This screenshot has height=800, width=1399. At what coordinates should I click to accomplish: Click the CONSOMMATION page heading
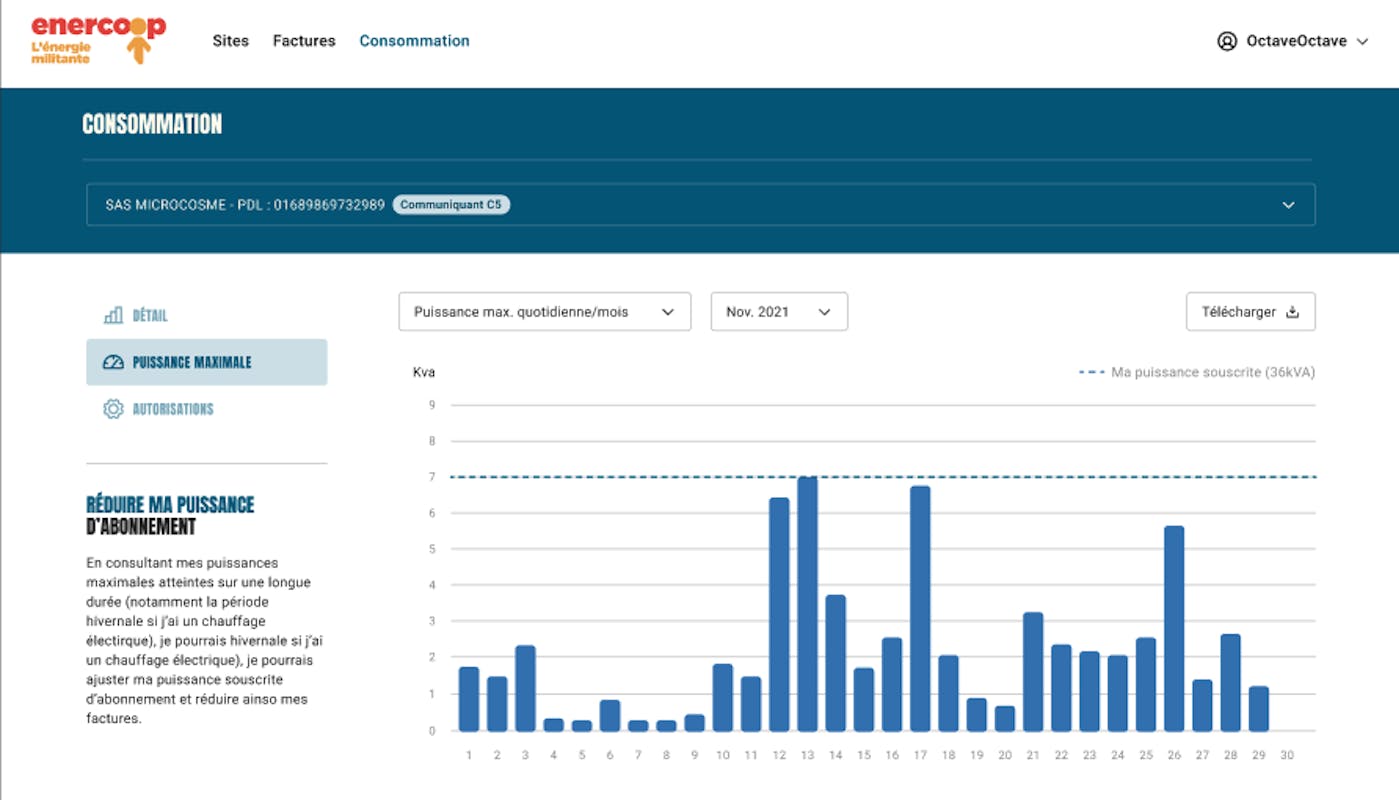[152, 124]
